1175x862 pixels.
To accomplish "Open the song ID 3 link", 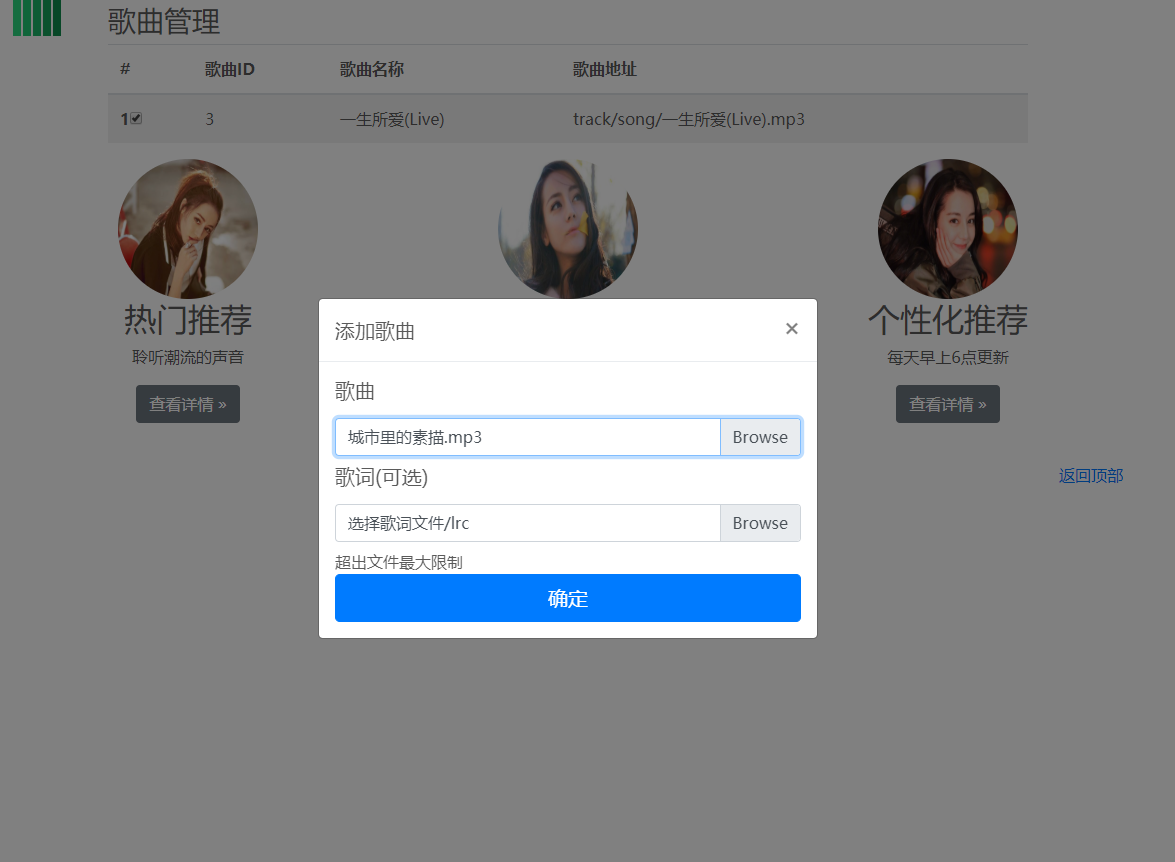I will tap(209, 118).
